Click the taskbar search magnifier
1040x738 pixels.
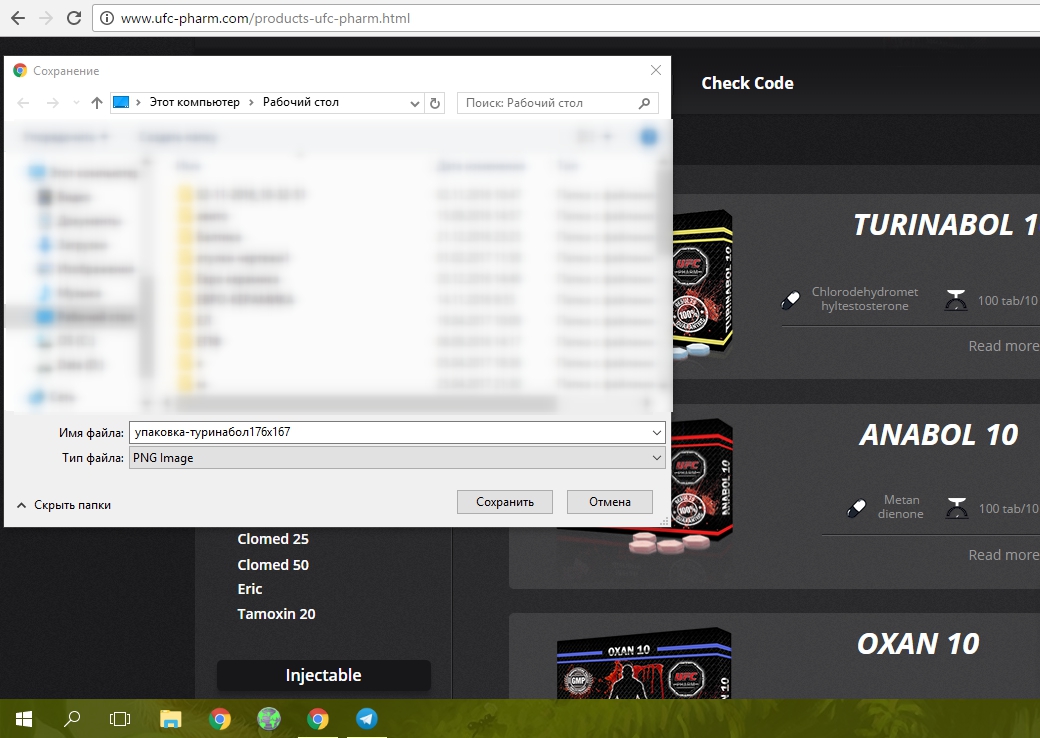(72, 718)
